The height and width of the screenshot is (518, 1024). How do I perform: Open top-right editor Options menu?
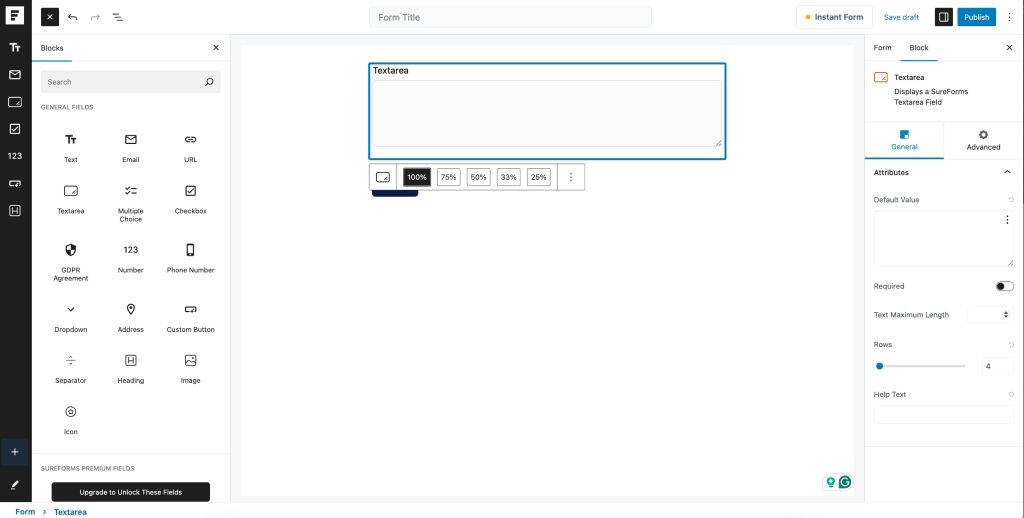click(x=1009, y=17)
